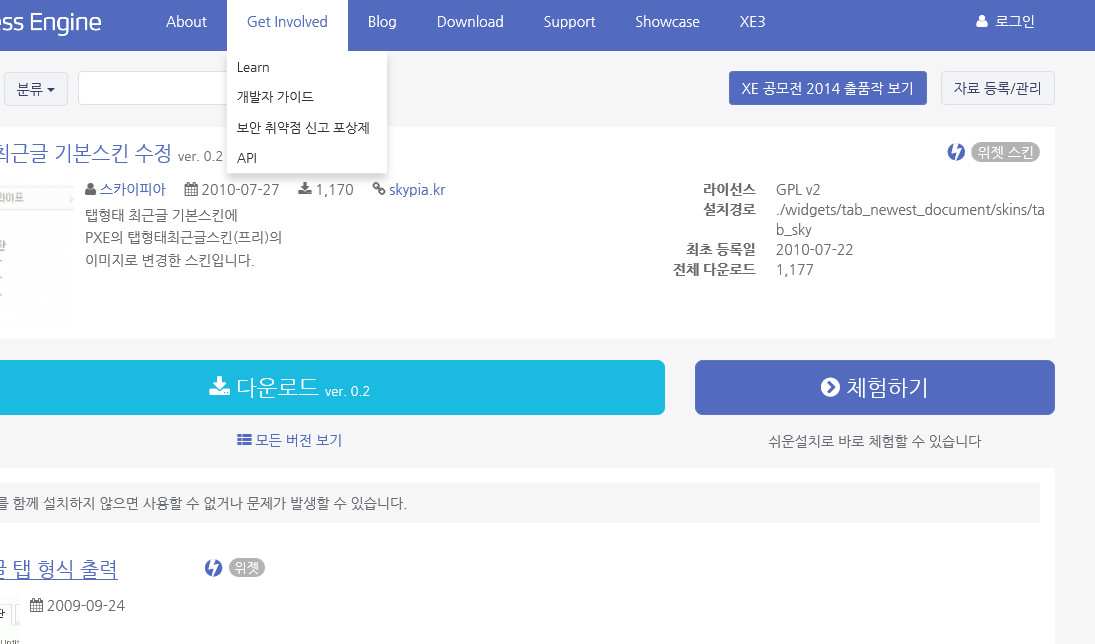Go to the Showcase navigation tab
The height and width of the screenshot is (644, 1095).
(667, 22)
